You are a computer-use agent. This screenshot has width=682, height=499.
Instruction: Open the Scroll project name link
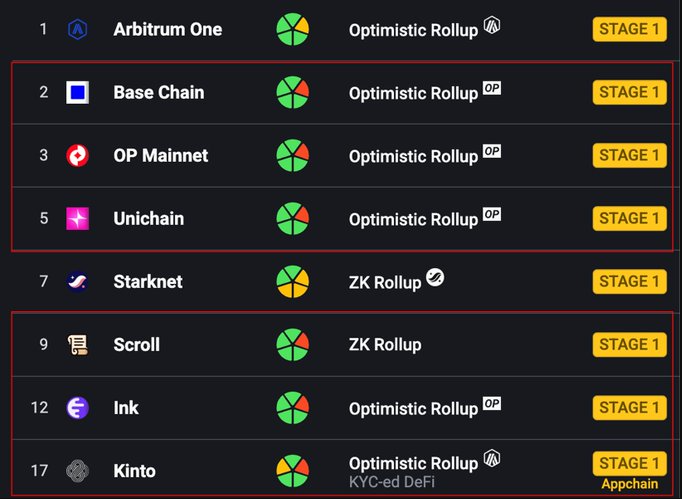137,345
